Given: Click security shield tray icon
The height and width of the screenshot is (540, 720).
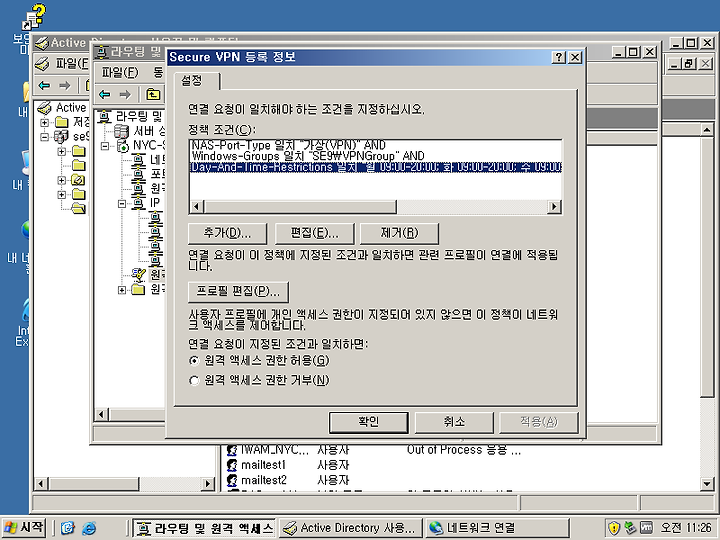Looking at the screenshot, I should pos(613,528).
